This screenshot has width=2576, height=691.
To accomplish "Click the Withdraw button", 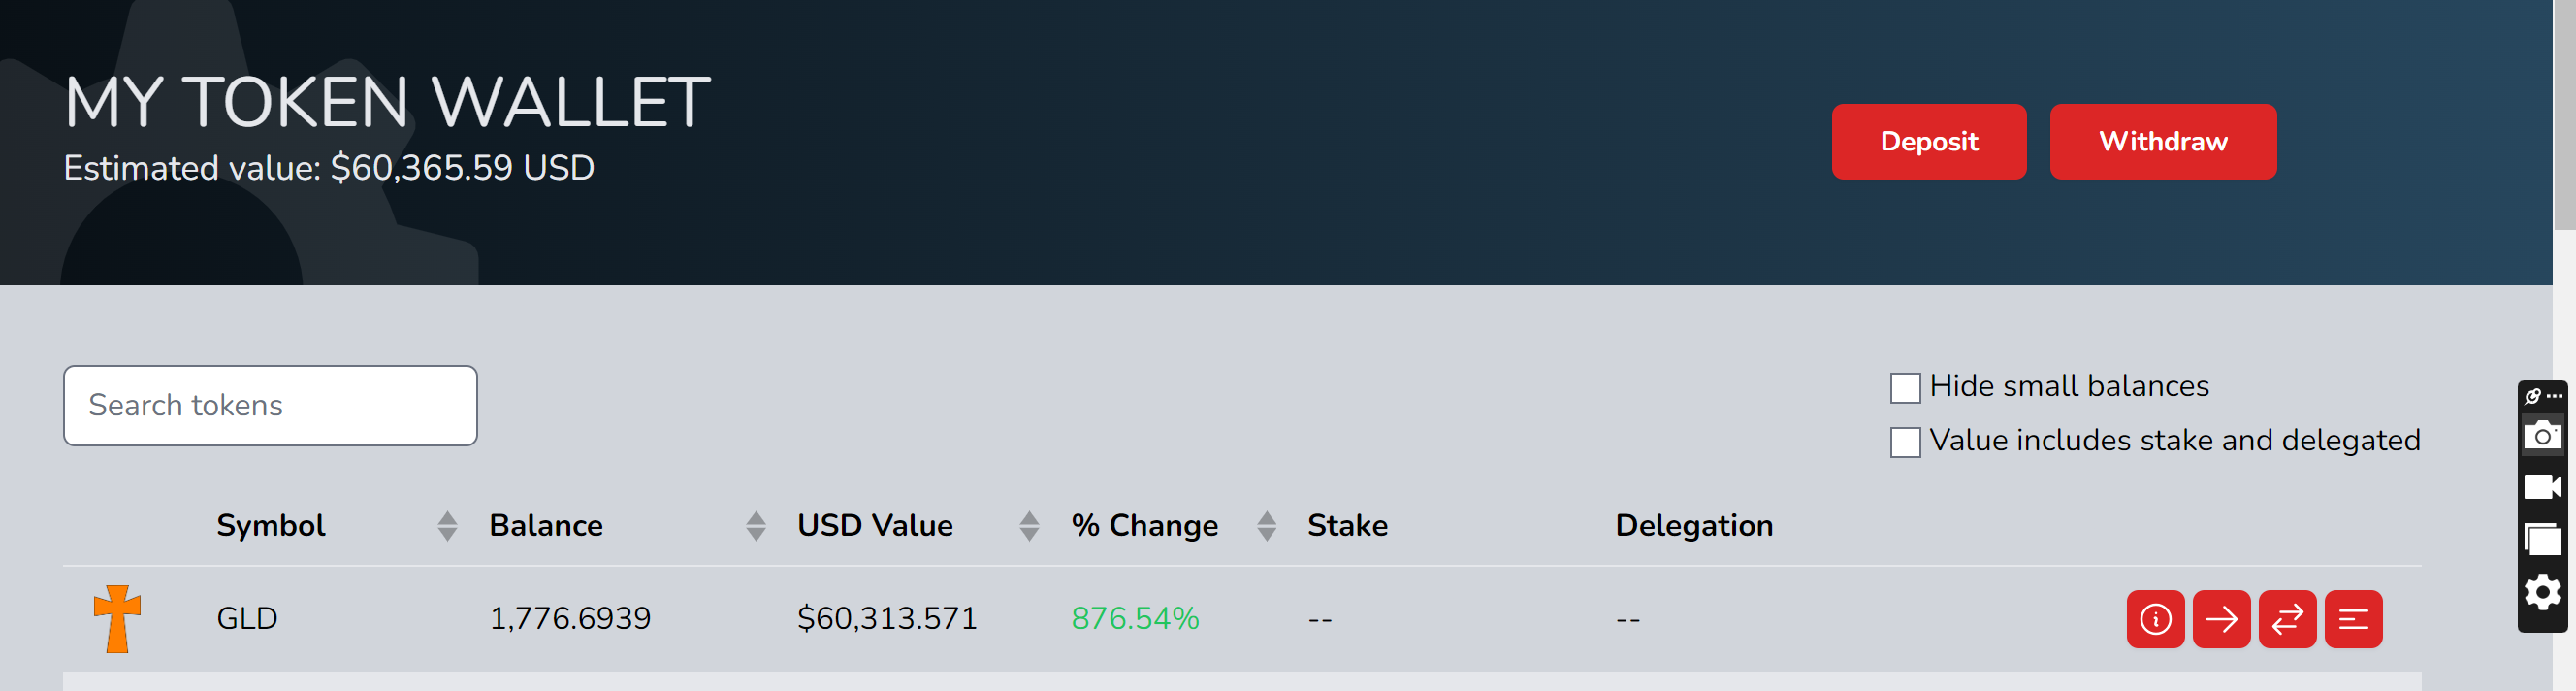I will click(2162, 142).
